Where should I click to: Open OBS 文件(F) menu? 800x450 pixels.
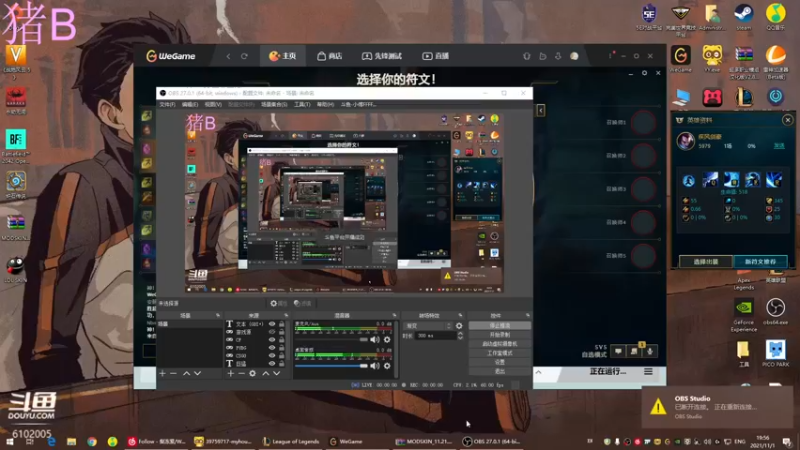click(x=167, y=104)
